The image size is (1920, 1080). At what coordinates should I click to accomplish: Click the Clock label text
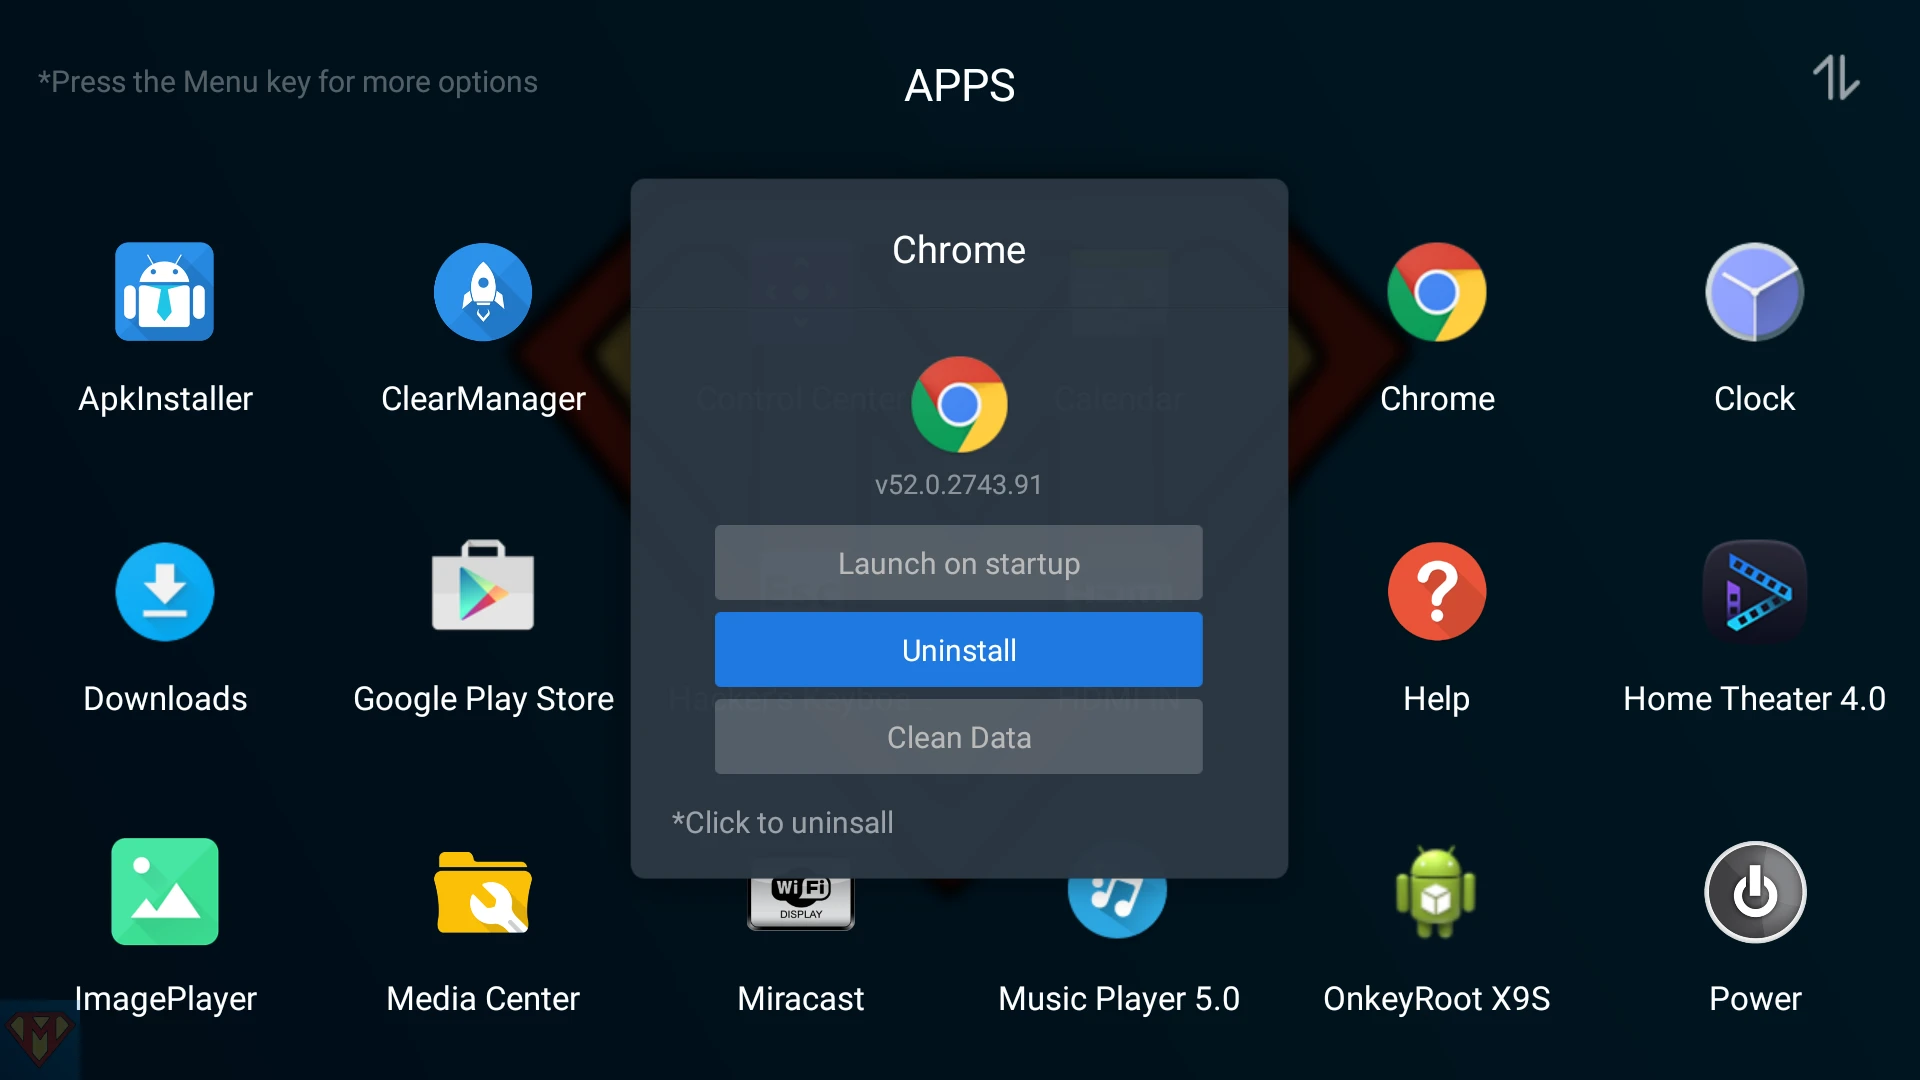click(1755, 399)
